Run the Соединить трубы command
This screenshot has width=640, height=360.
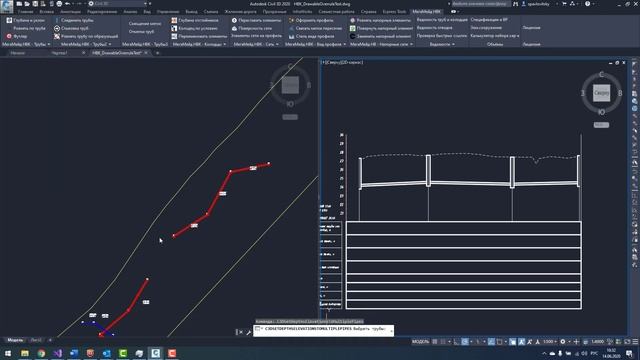tap(73, 20)
